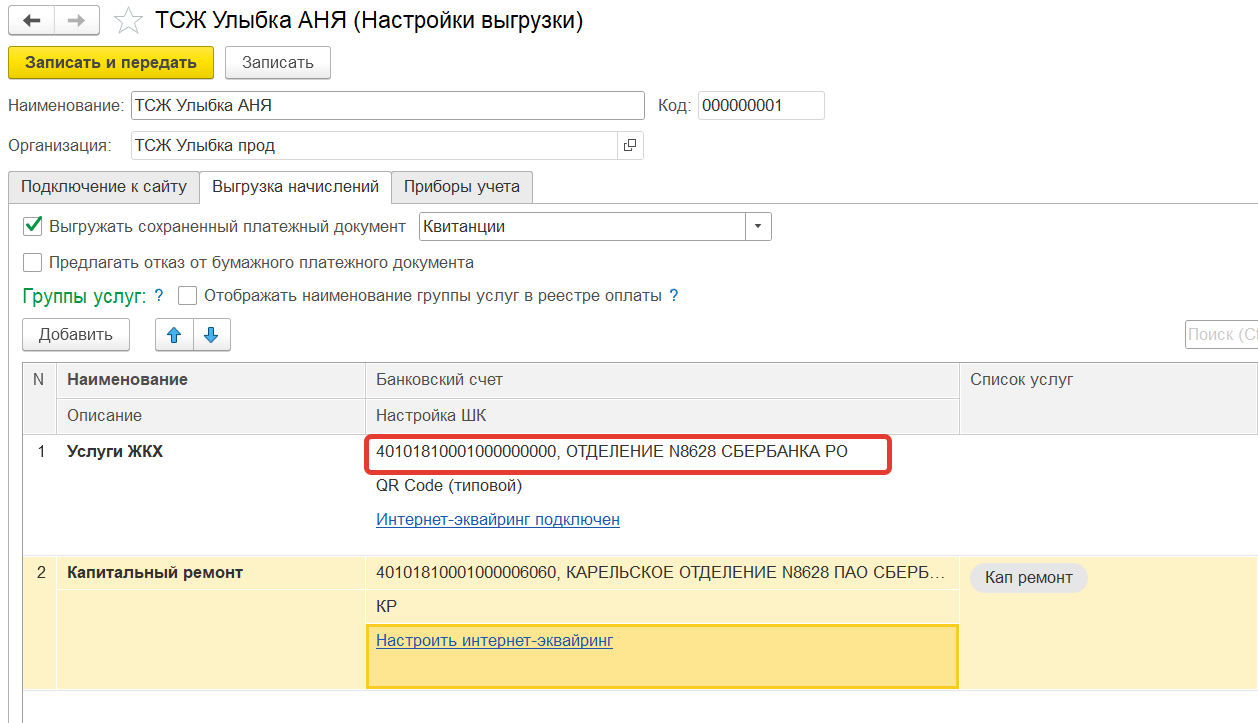1258x723 pixels.
Task: Click the Добавить button
Action: [x=76, y=335]
